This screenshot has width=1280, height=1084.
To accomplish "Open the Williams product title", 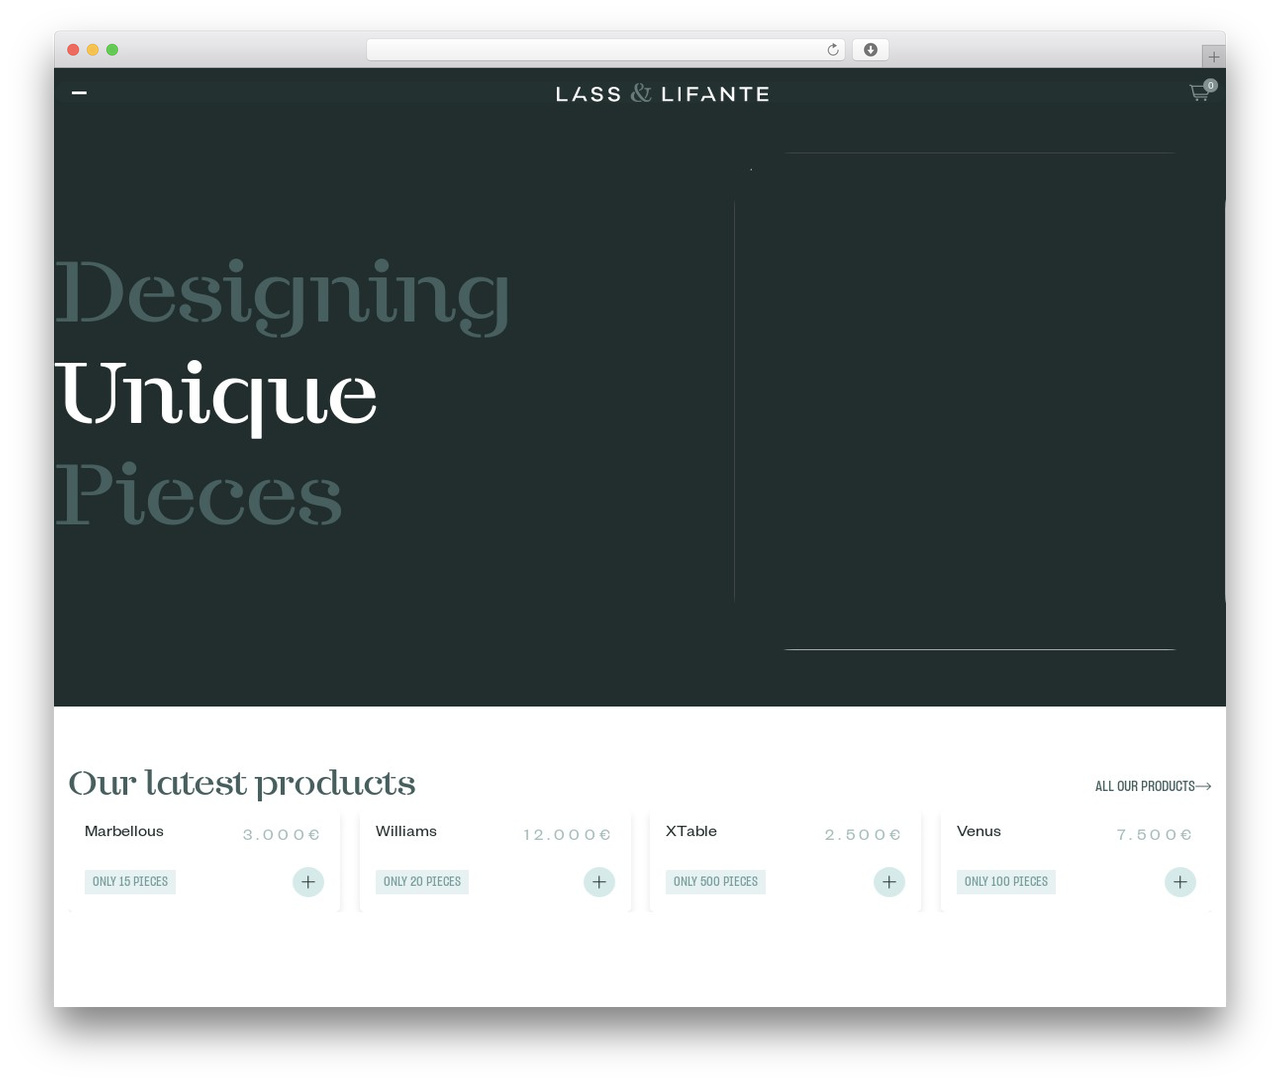I will pyautogui.click(x=406, y=831).
